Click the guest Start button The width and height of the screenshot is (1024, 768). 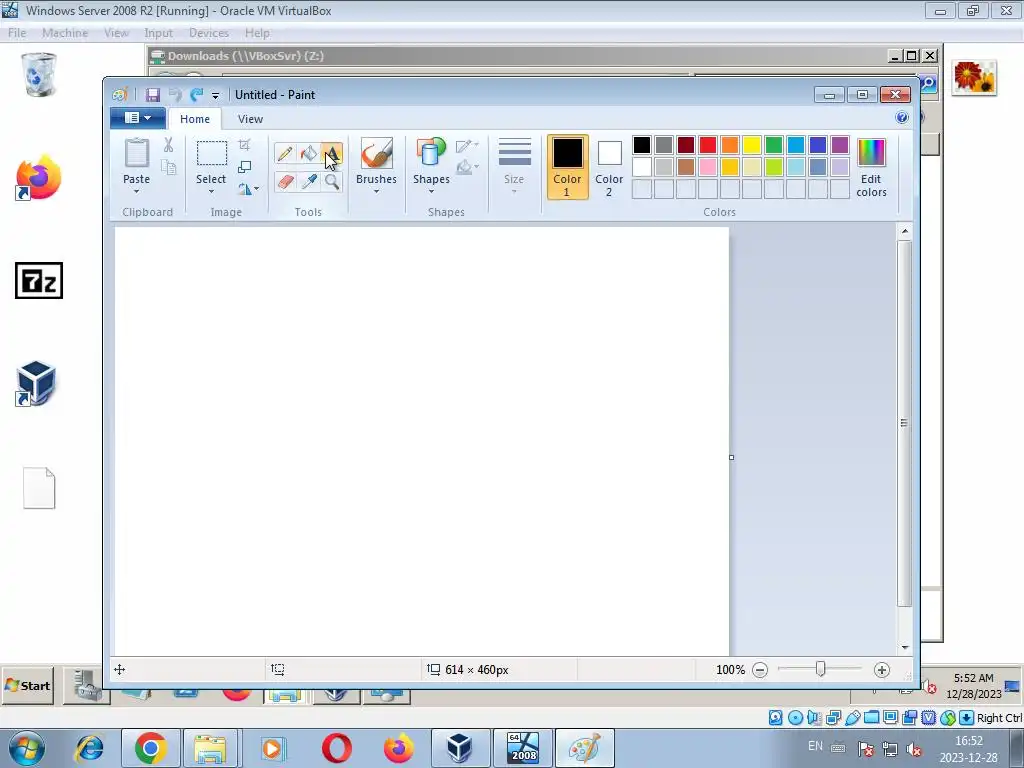27,686
